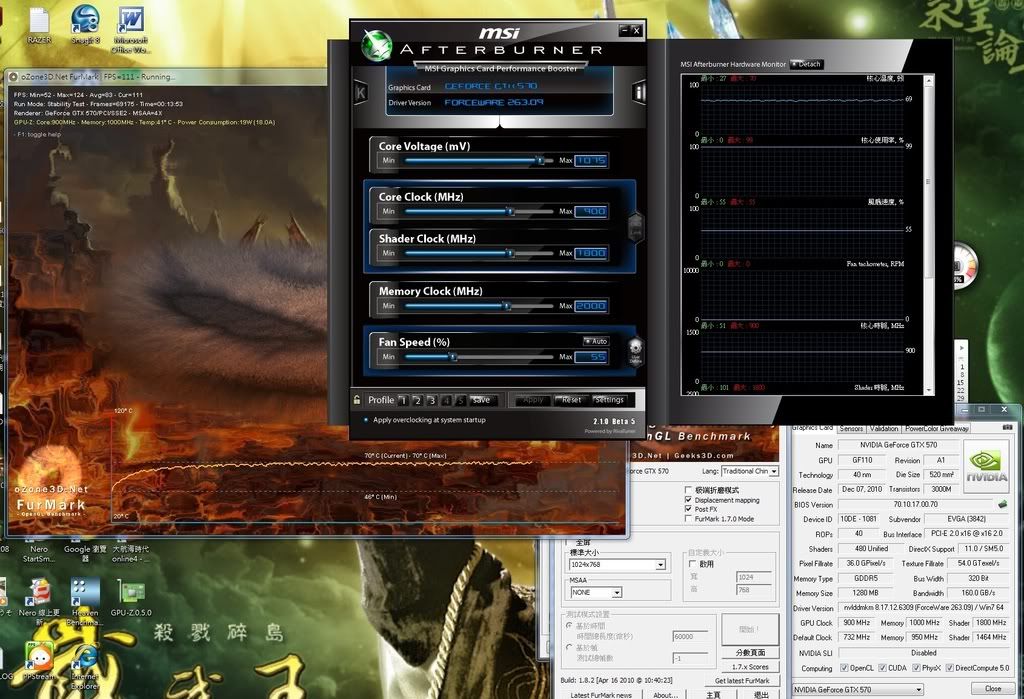
Task: Enable the FurMark 1.7.0 Mode checkbox
Action: point(688,519)
